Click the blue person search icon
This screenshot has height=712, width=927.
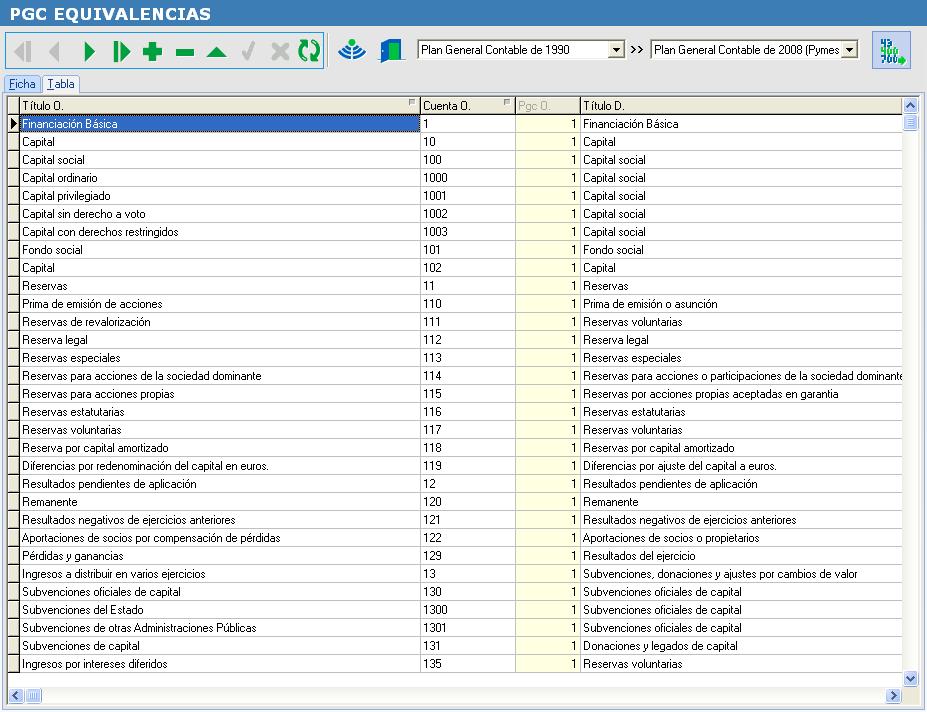[x=351, y=50]
